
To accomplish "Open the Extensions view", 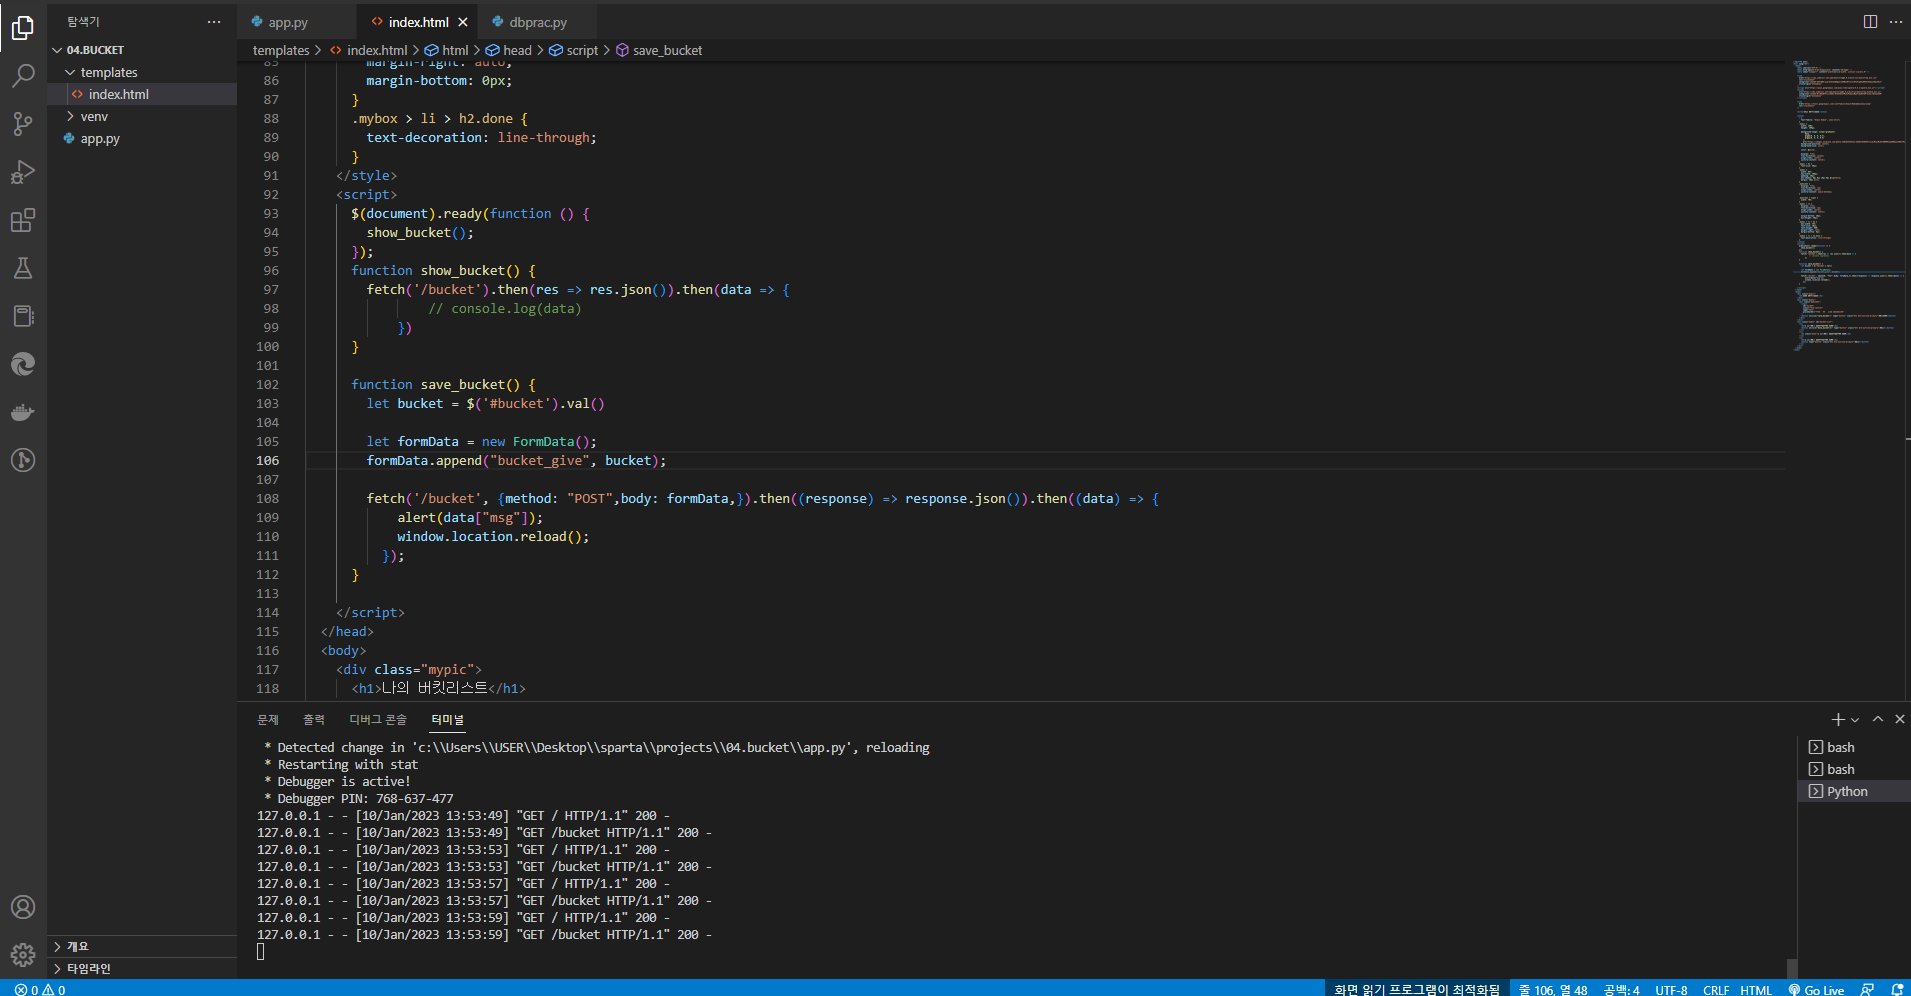I will tap(23, 220).
